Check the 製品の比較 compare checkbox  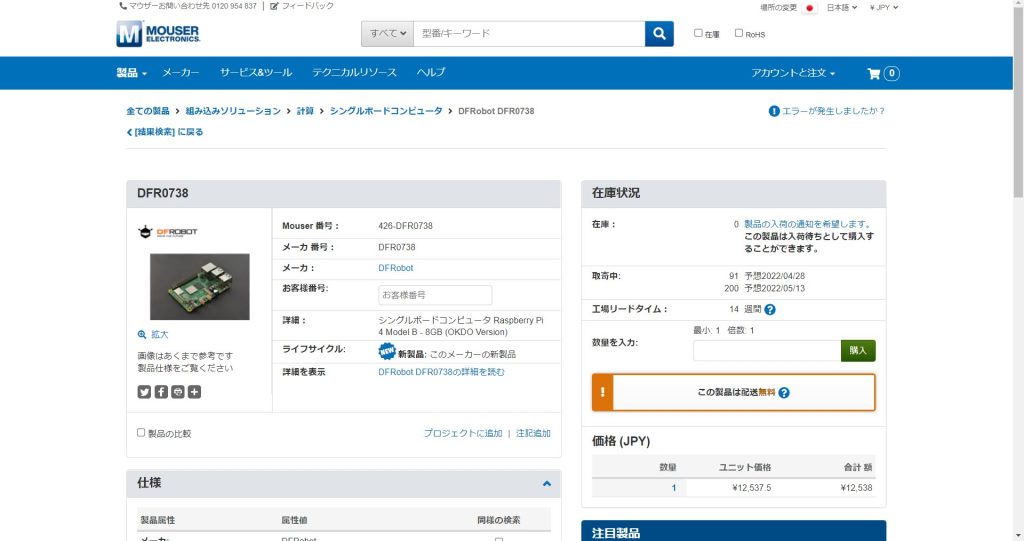[x=141, y=433]
